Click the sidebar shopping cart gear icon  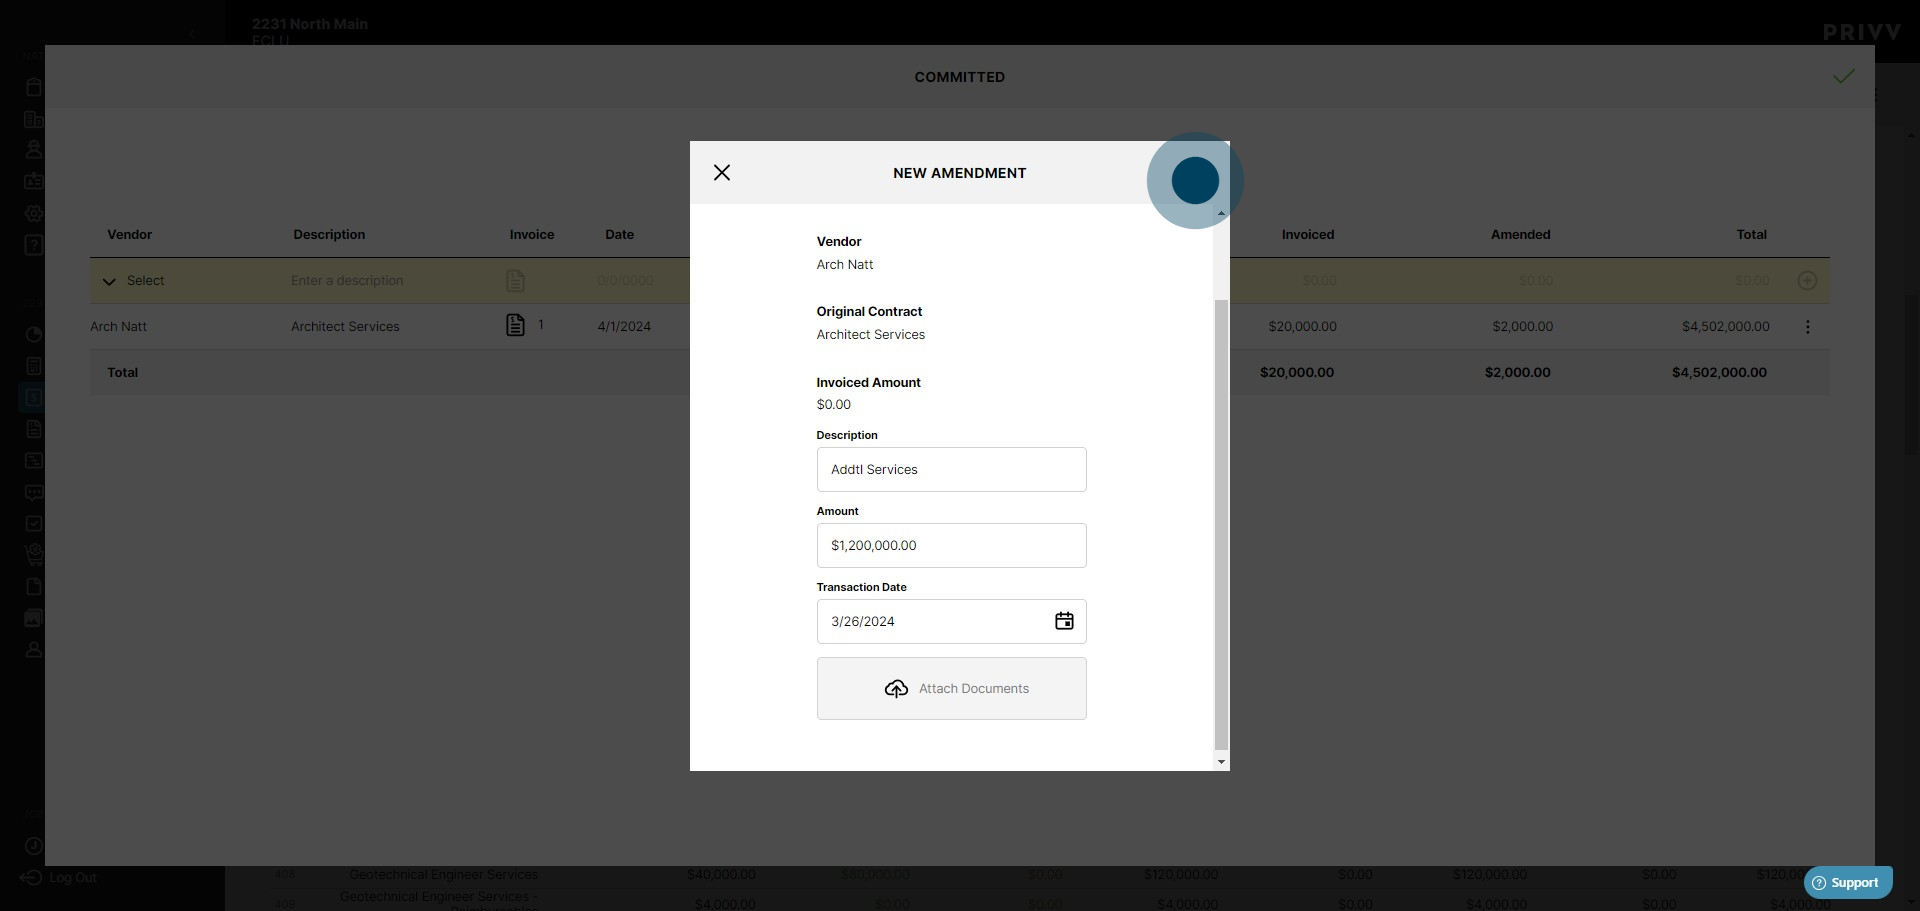click(33, 554)
